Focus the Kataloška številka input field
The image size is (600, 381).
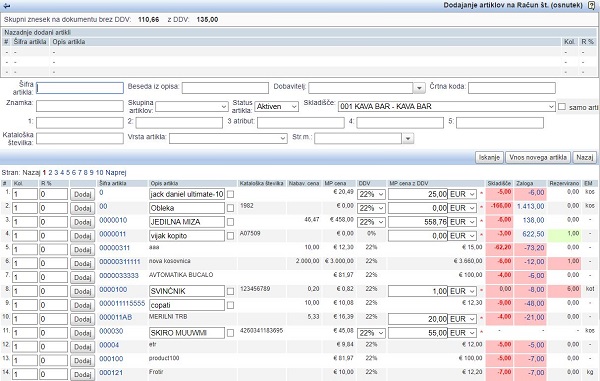coord(80,138)
